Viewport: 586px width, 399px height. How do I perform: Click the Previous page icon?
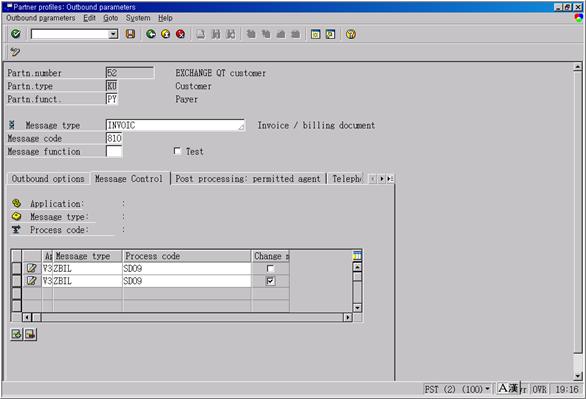pyautogui.click(x=266, y=34)
